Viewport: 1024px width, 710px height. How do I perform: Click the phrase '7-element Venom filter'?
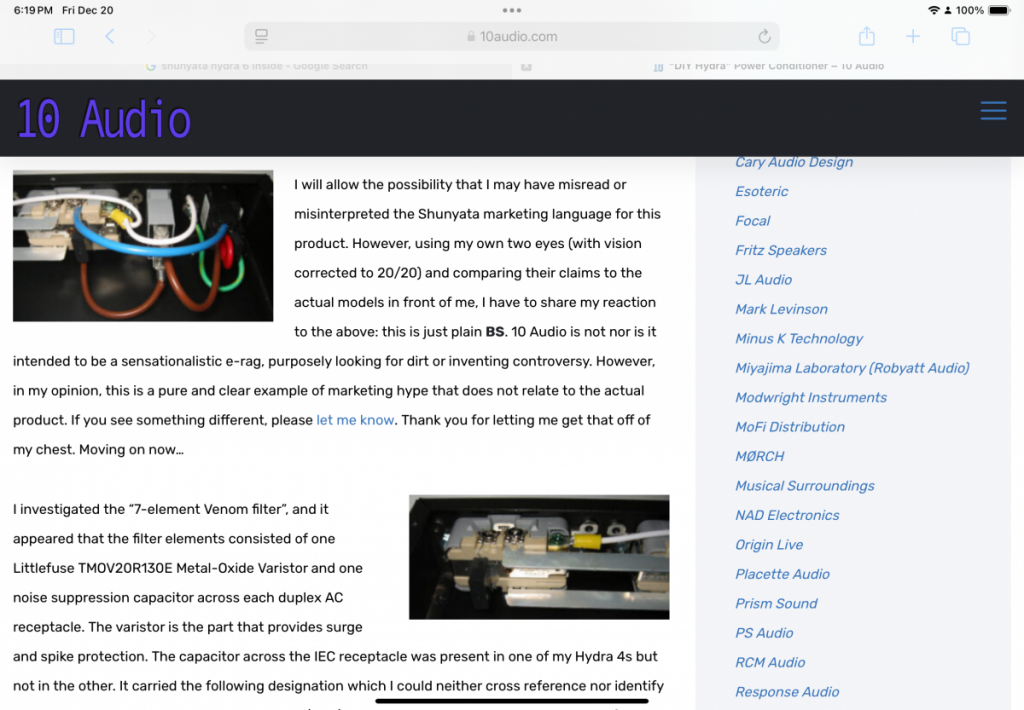[208, 509]
